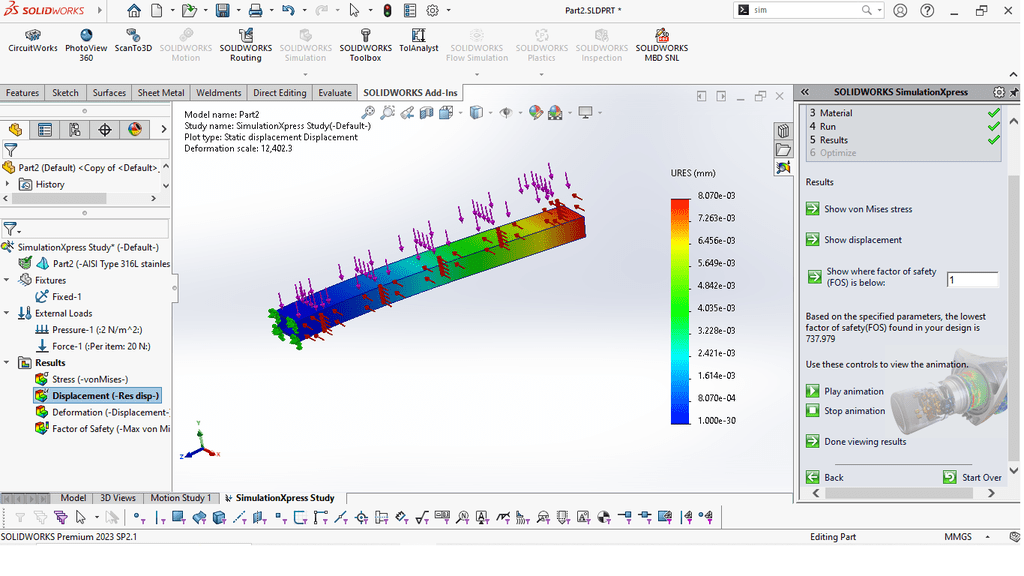
Task: Open the Motion Study 1 tab
Action: 180,498
